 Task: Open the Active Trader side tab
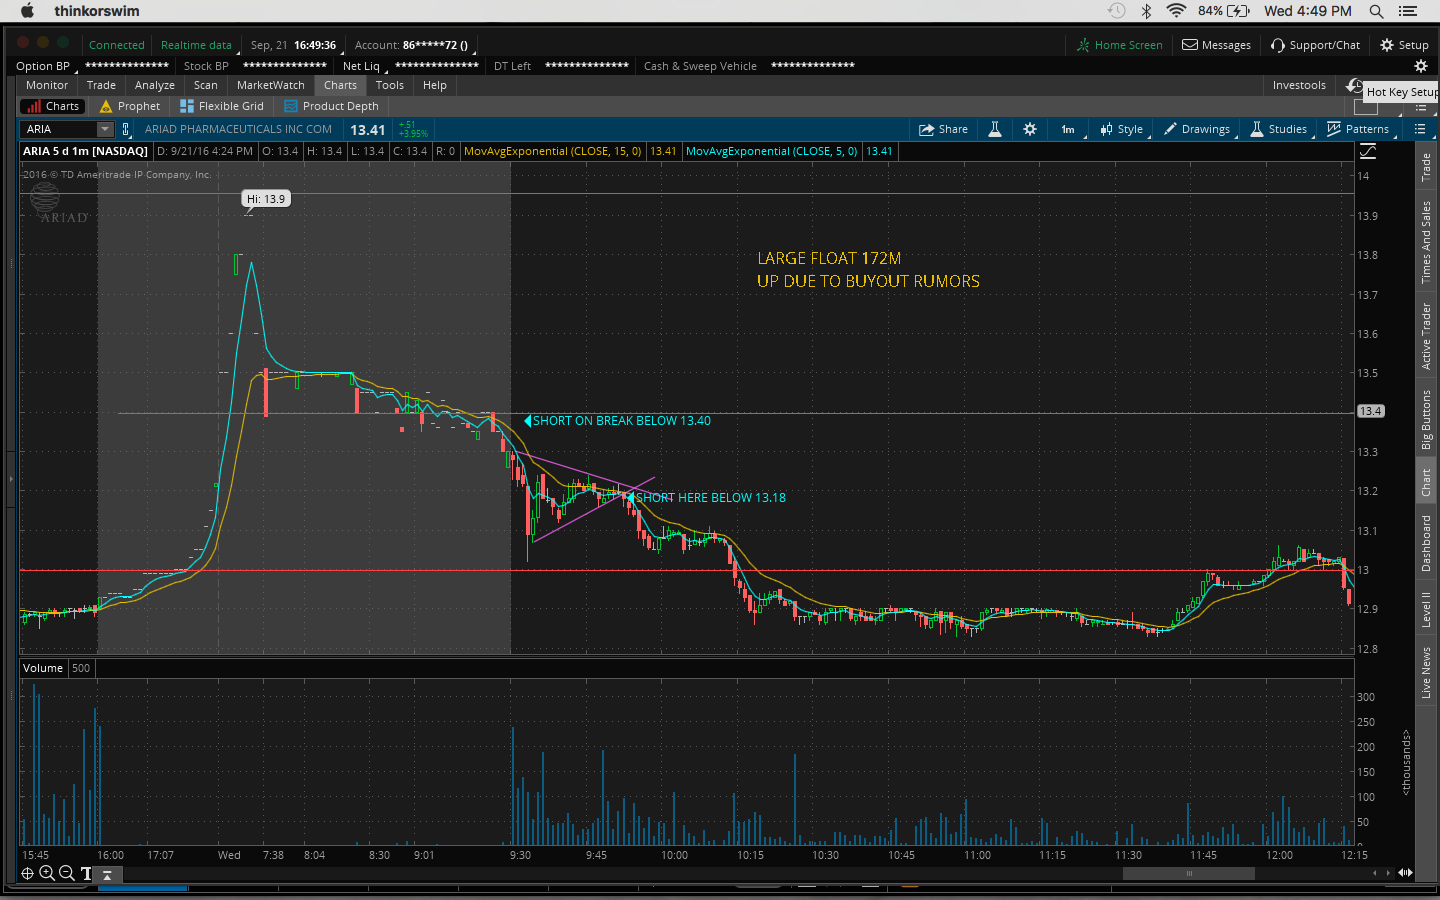tap(1426, 336)
